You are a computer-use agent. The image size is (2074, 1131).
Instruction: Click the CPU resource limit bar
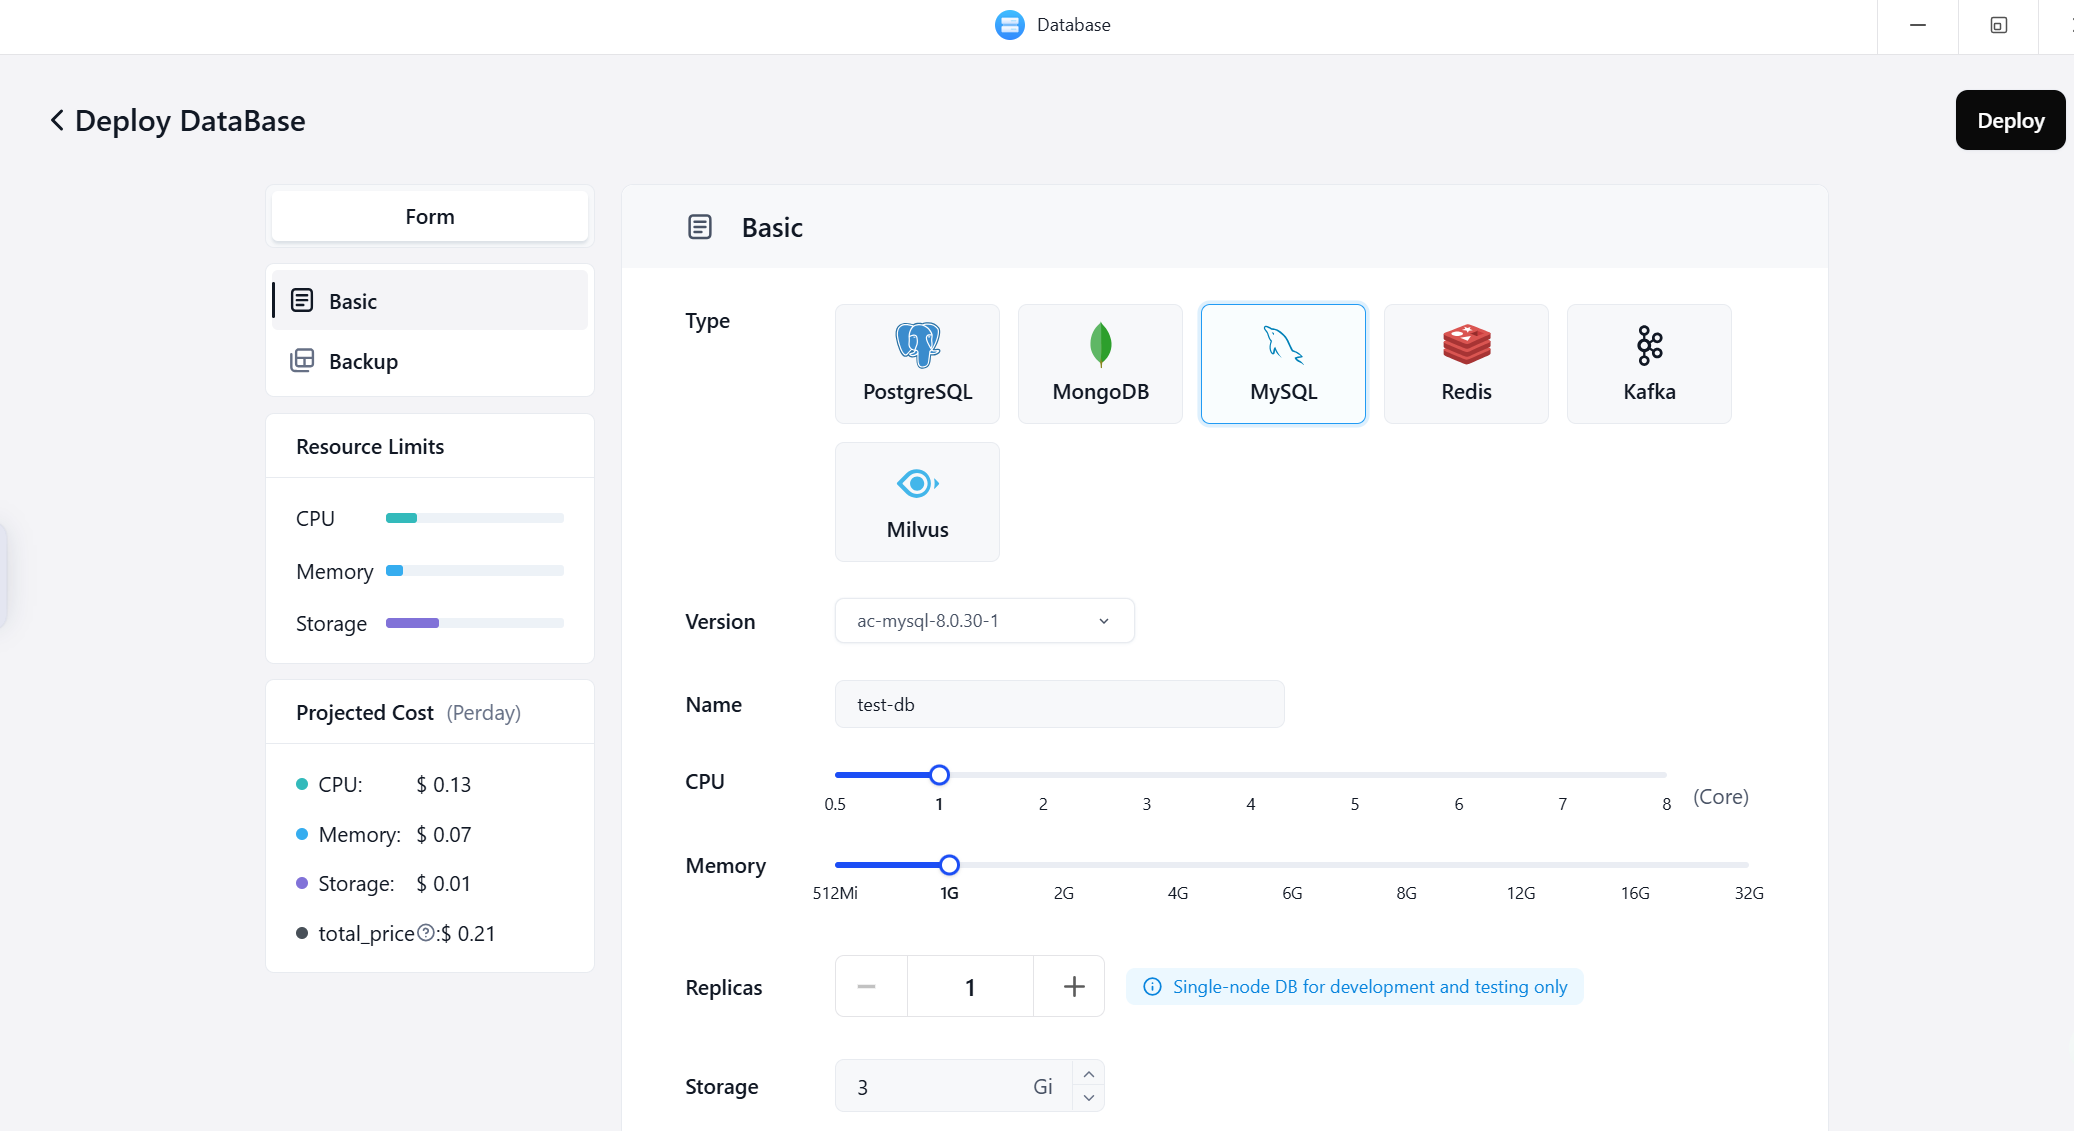475,518
